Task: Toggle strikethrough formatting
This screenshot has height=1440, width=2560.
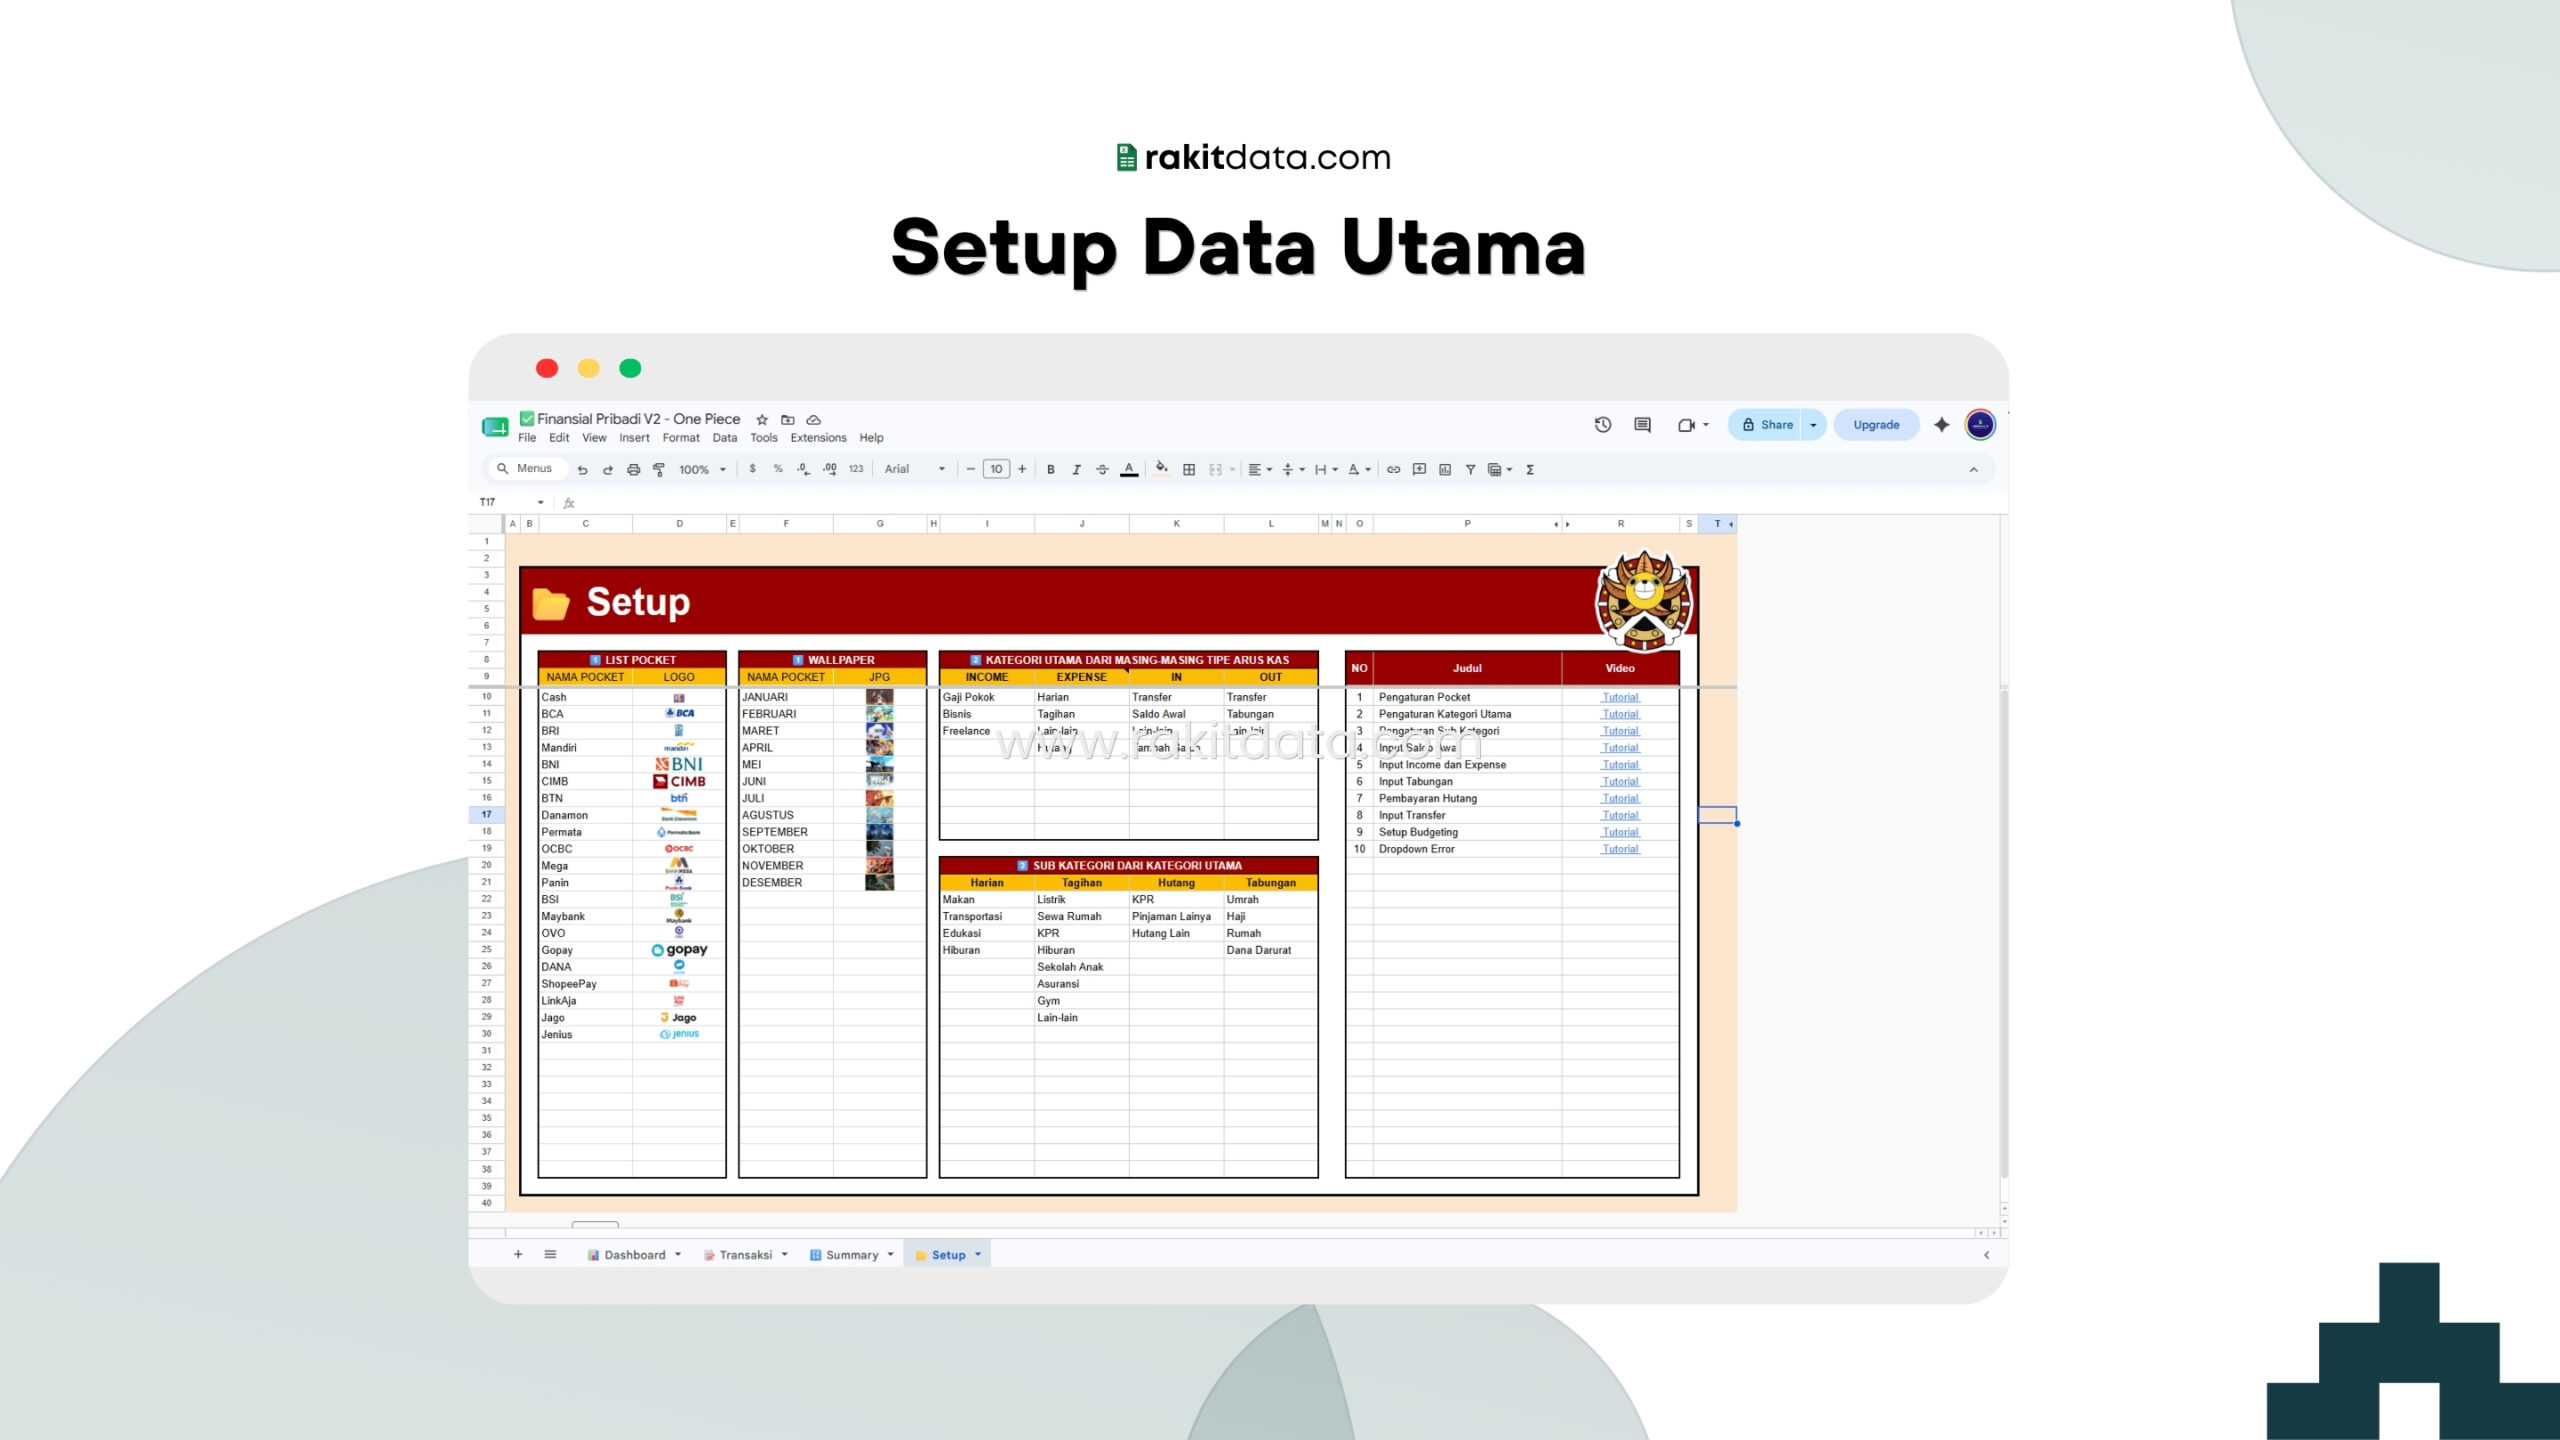Action: 1102,470
